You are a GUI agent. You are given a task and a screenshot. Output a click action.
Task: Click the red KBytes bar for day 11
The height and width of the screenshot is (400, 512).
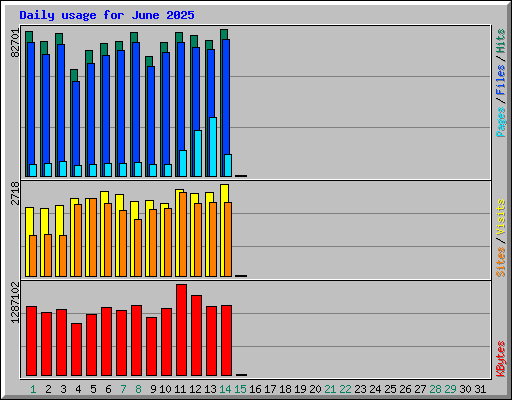click(181, 330)
